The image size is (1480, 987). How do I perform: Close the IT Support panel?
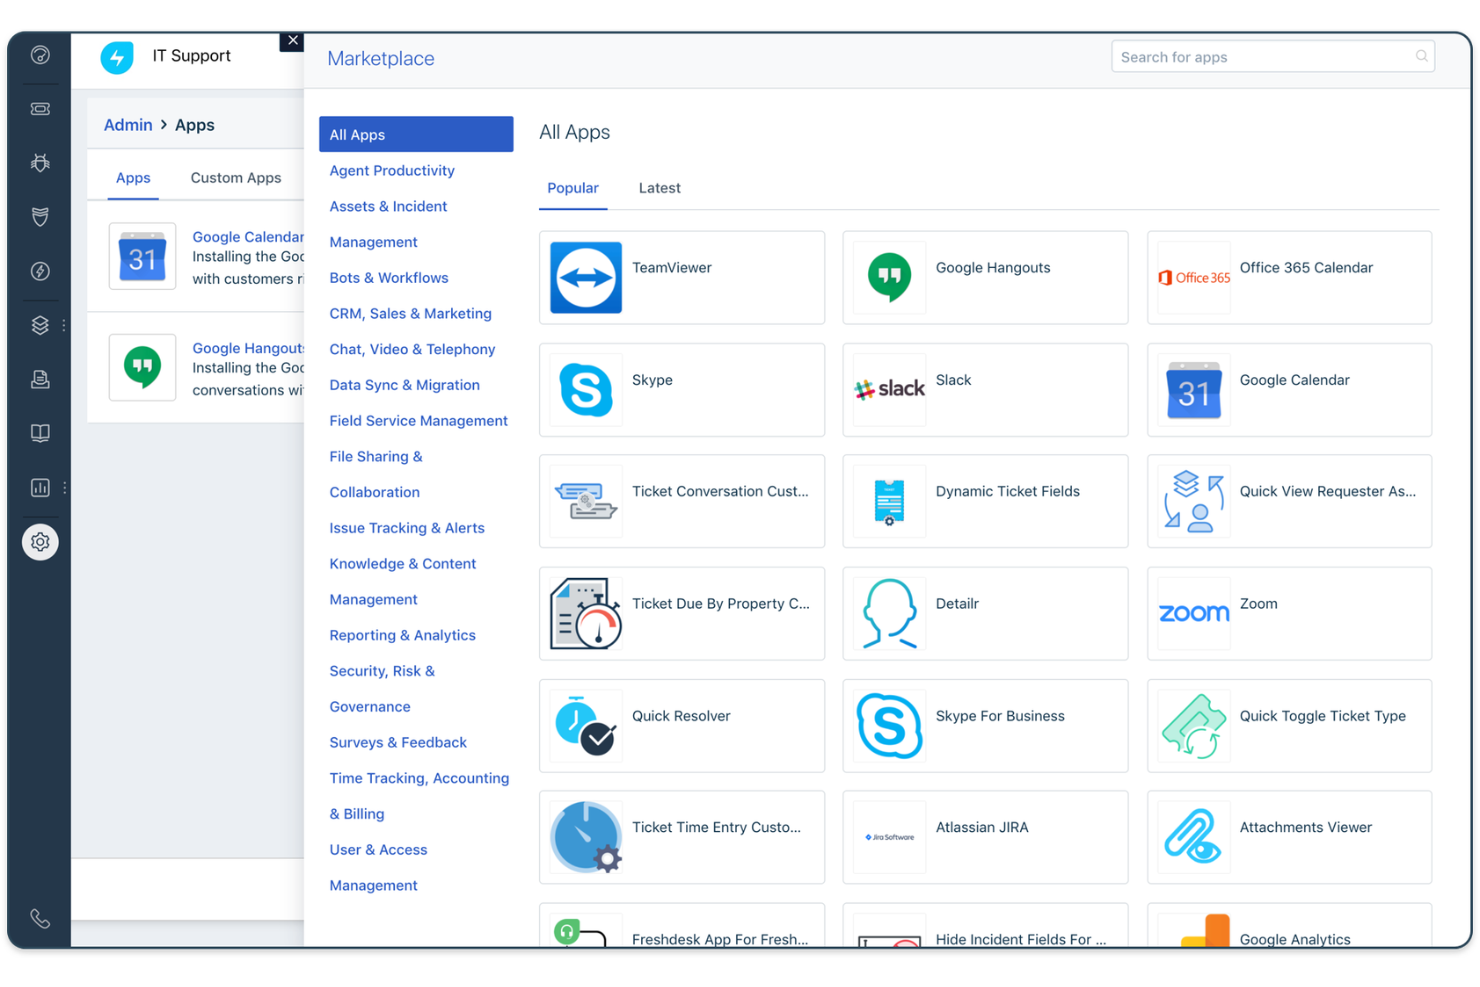pyautogui.click(x=292, y=40)
